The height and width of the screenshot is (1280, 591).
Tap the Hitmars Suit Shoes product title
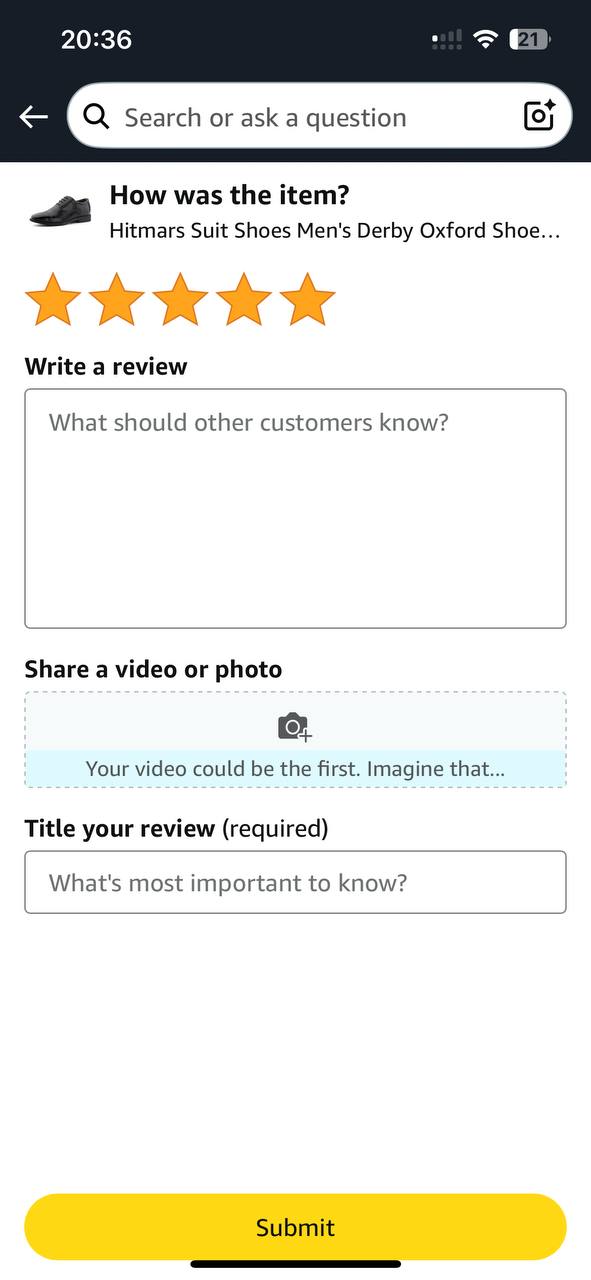coord(334,231)
